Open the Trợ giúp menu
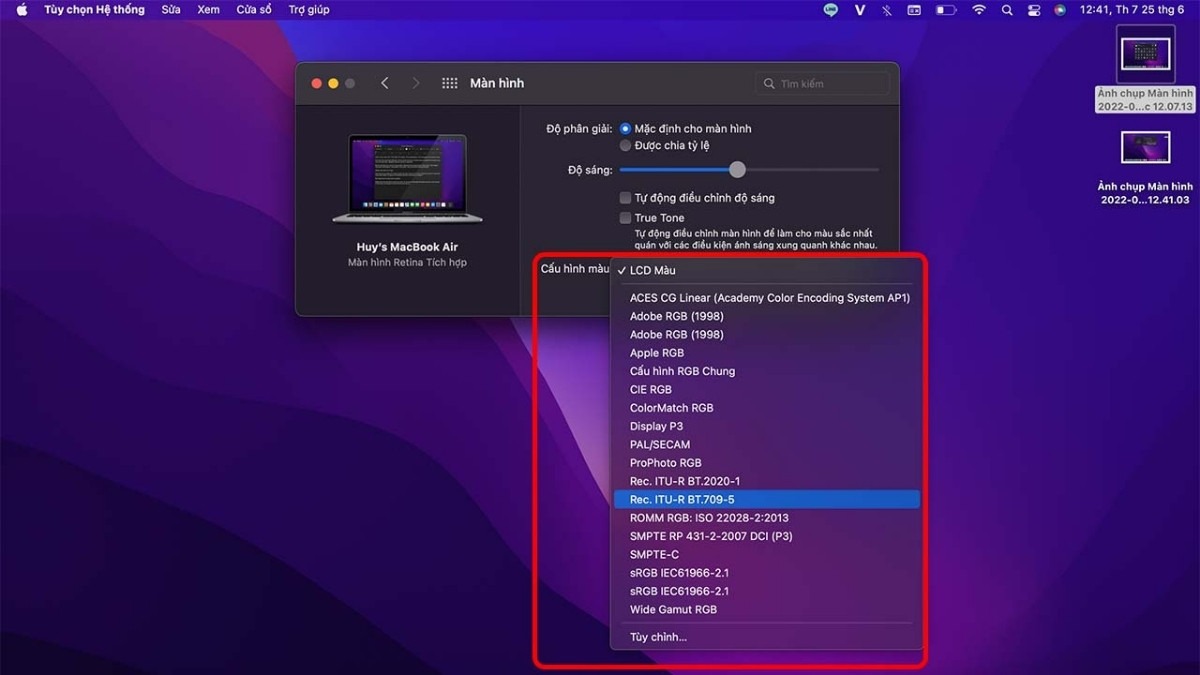The image size is (1200, 675). click(309, 10)
